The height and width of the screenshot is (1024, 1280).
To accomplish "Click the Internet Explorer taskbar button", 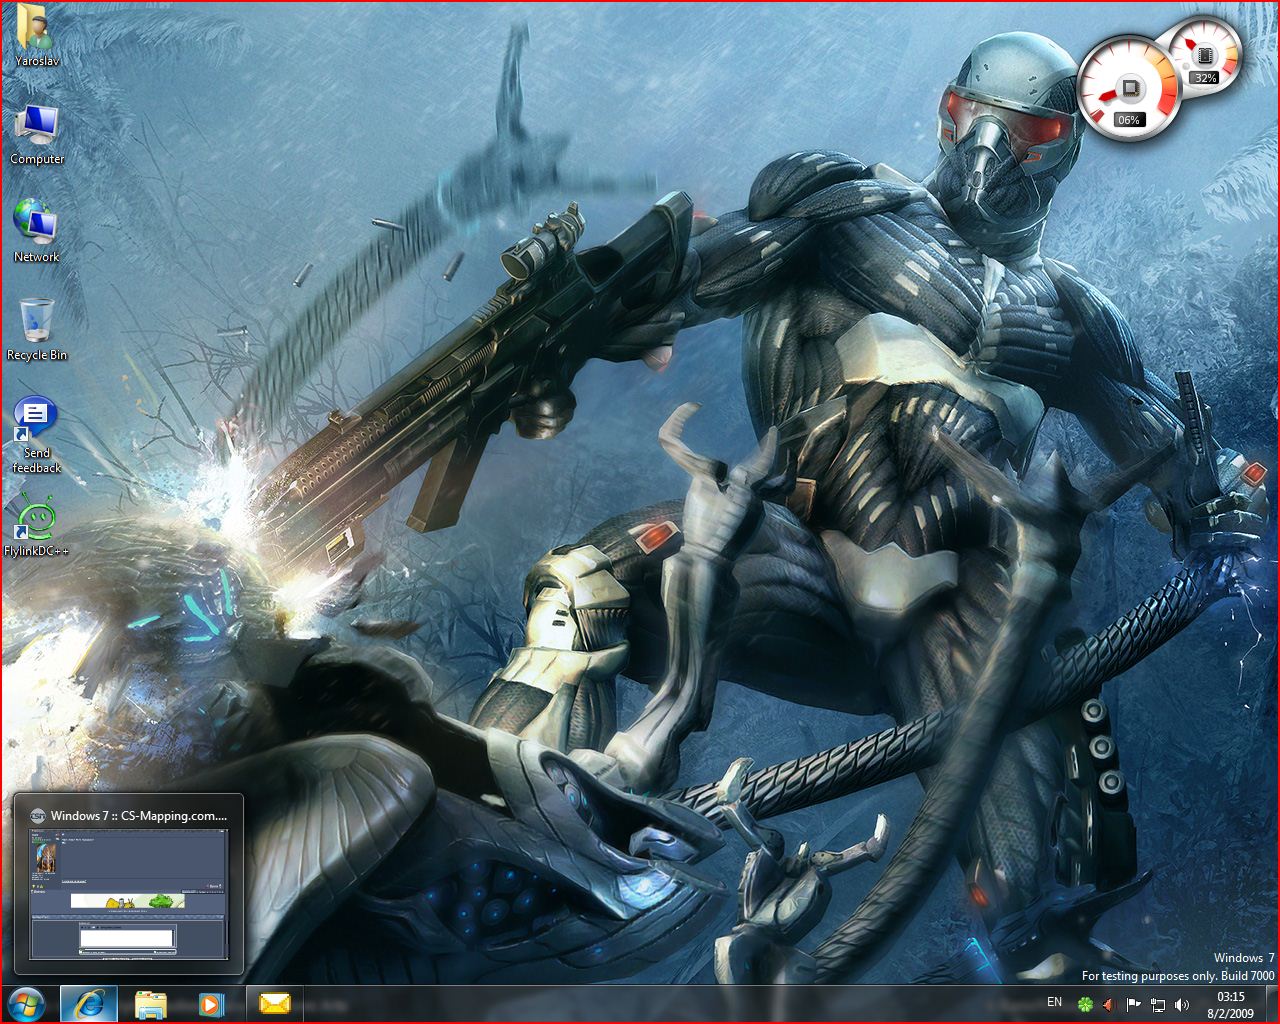I will pyautogui.click(x=89, y=1004).
